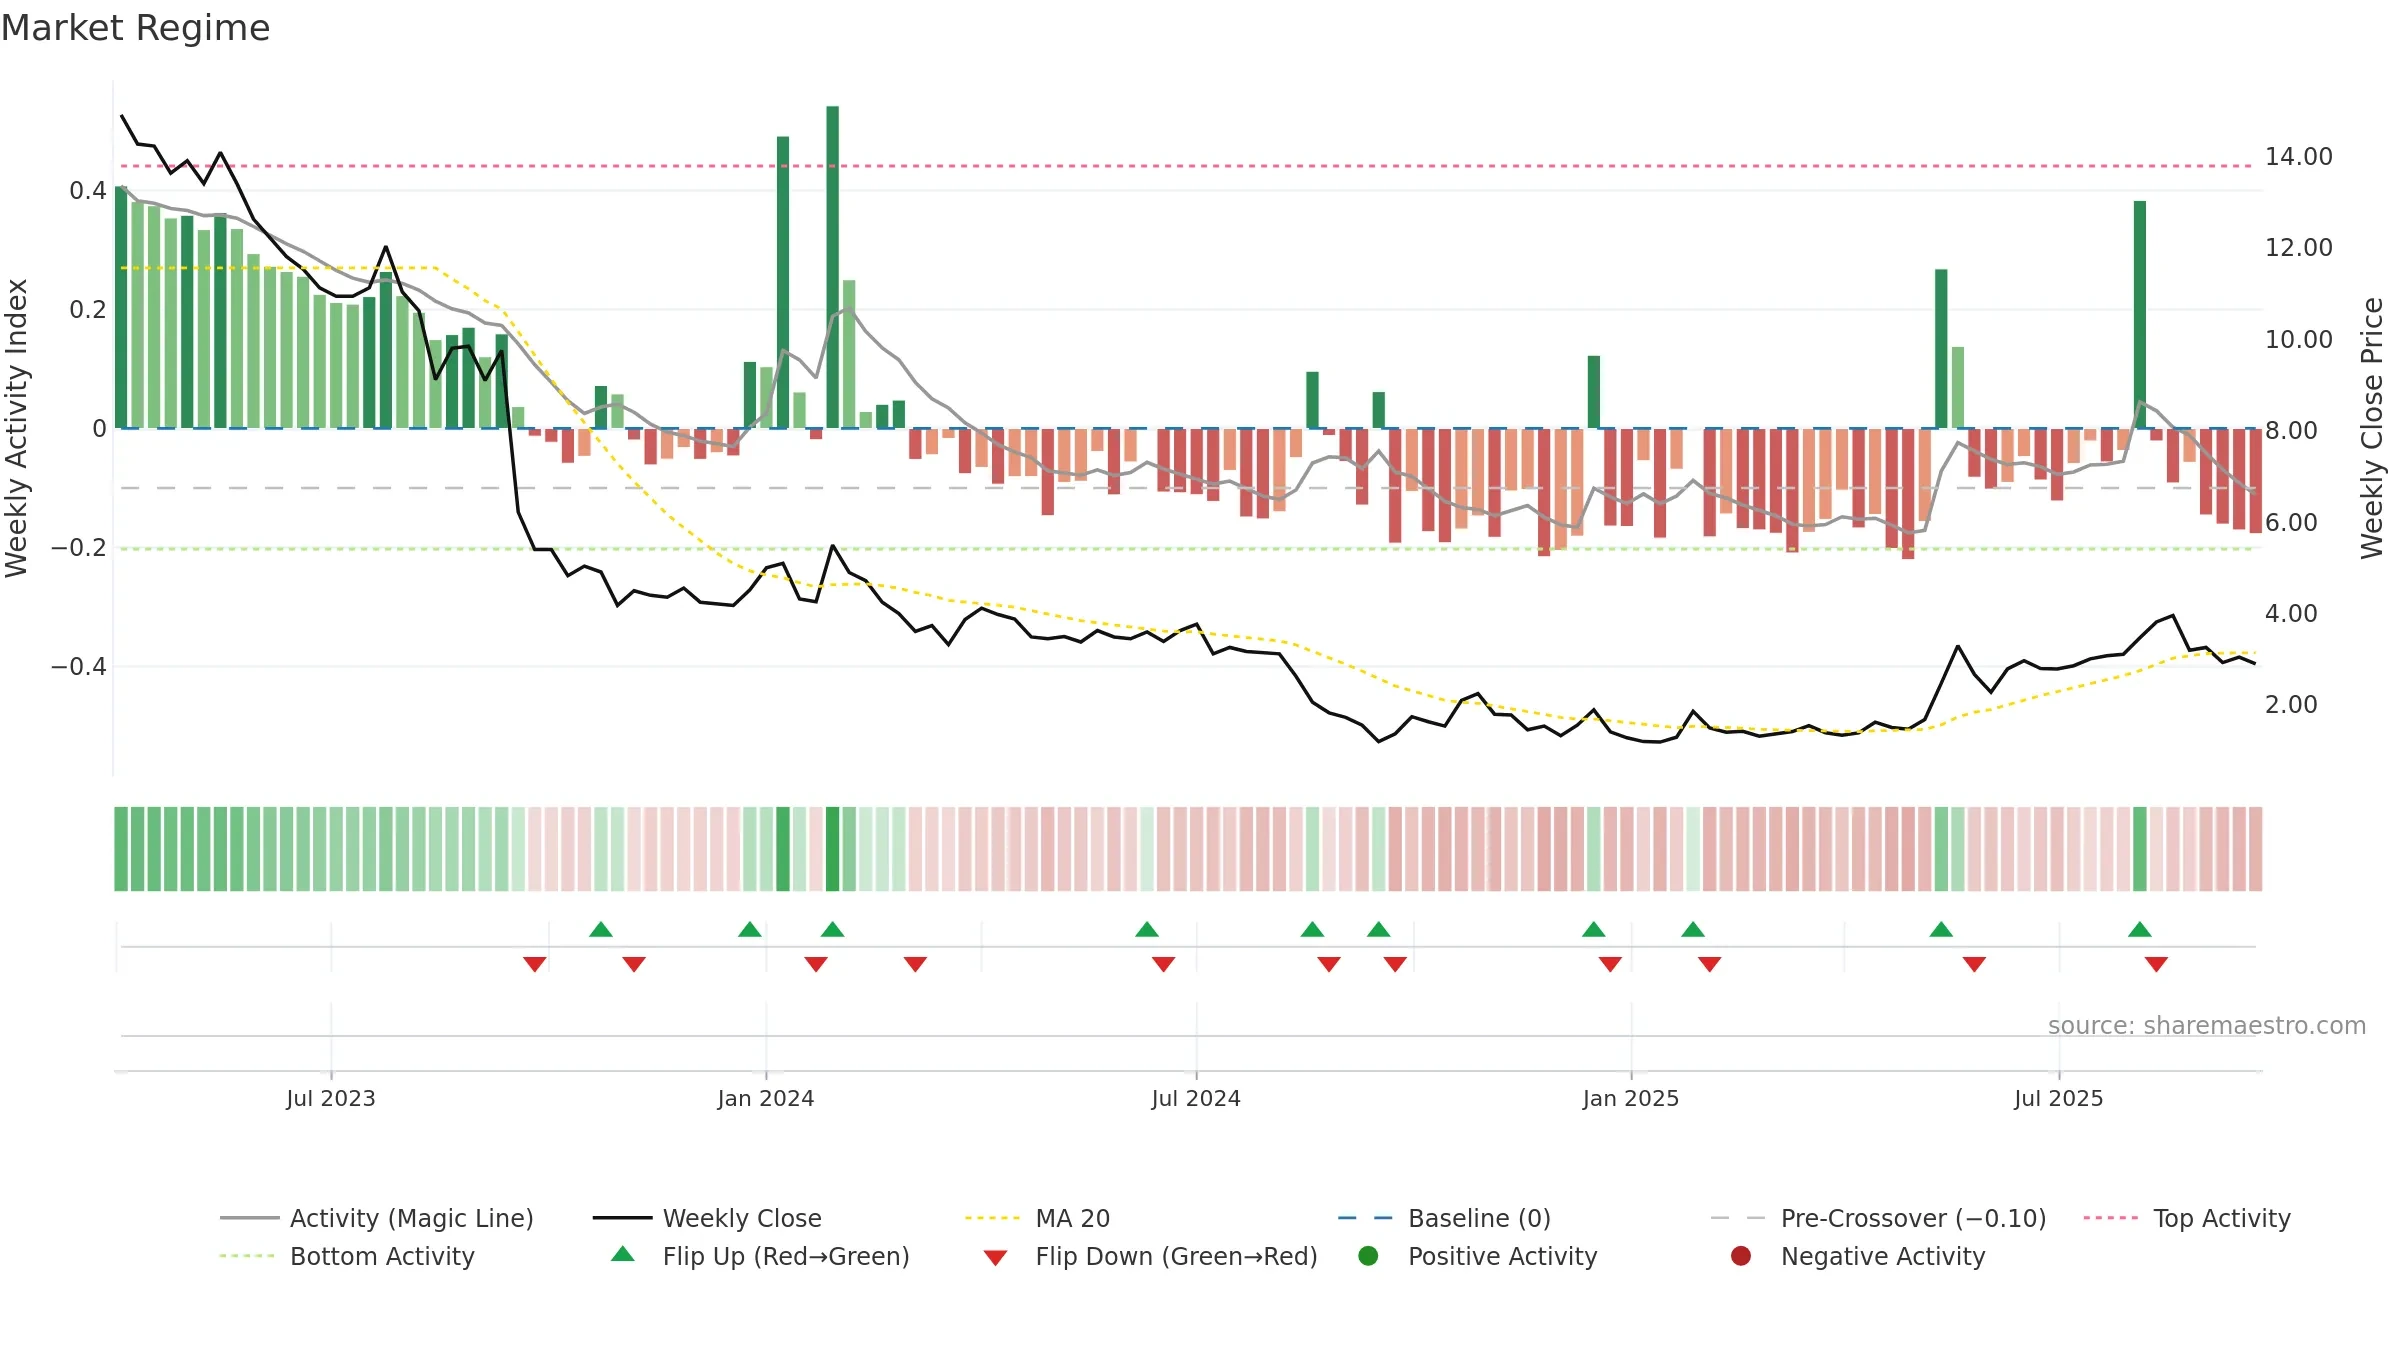The image size is (2400, 1350).
Task: Toggle the Bottom Activity legend entry
Action: (x=347, y=1256)
